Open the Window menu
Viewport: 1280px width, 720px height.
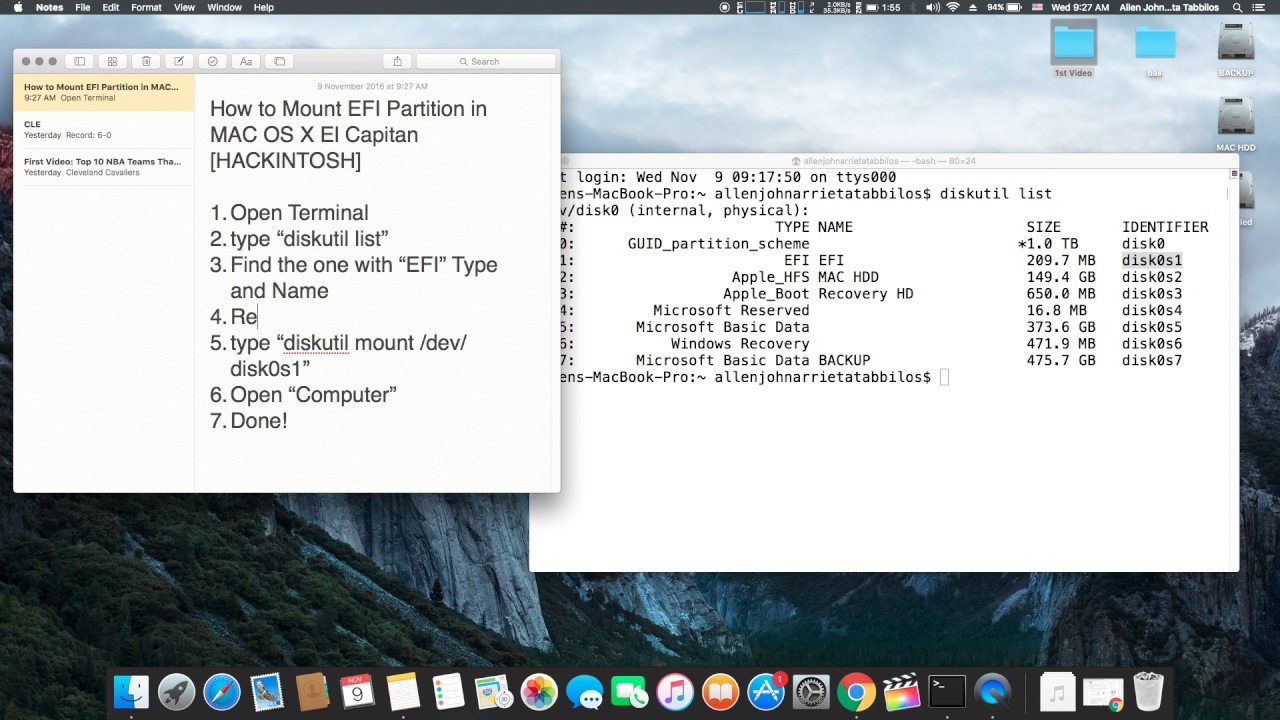tap(224, 7)
